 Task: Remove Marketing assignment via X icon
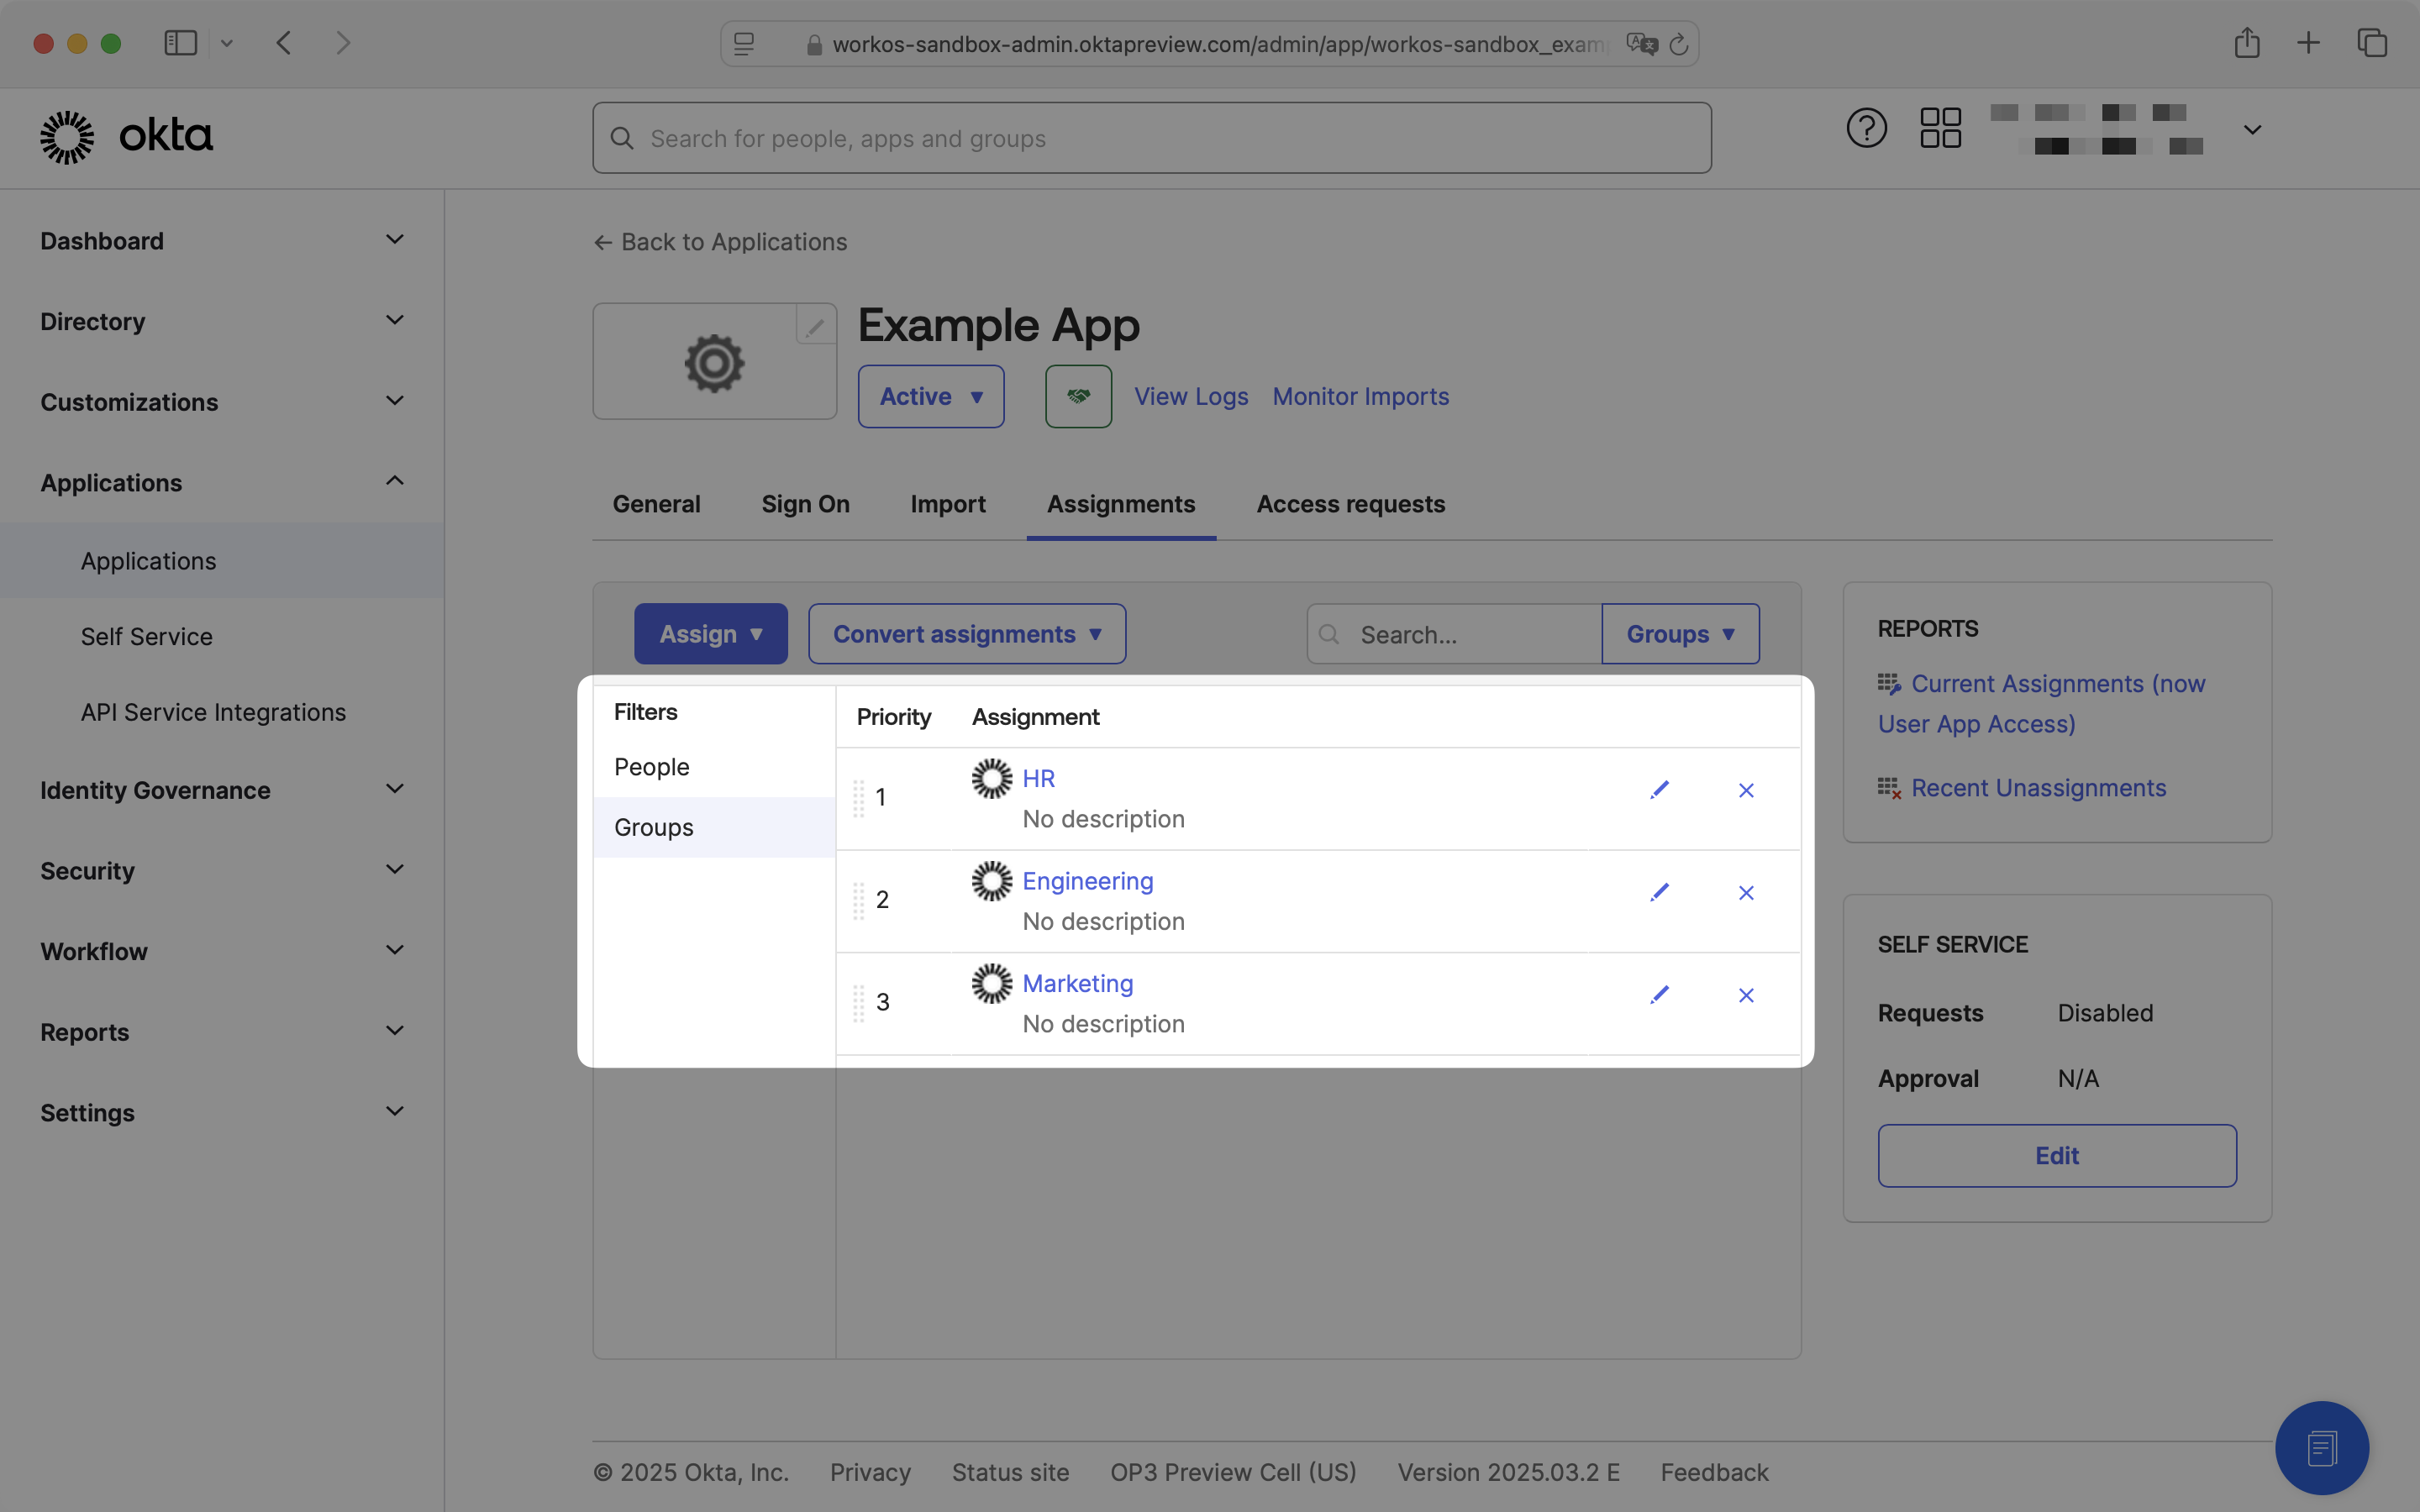pyautogui.click(x=1745, y=995)
